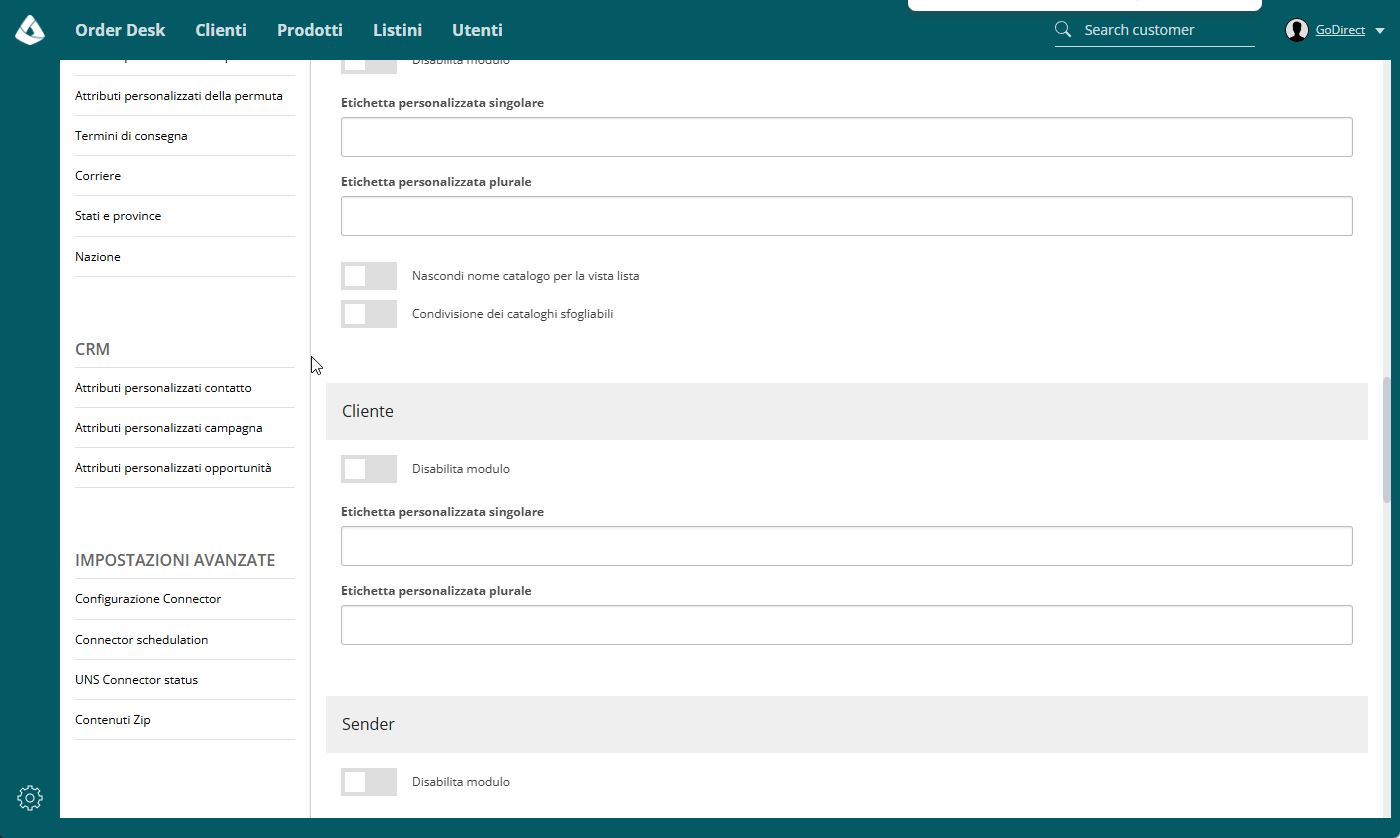Enable Condivisione dei cataloghi sfogliabili toggle
Image resolution: width=1400 pixels, height=838 pixels.
pyautogui.click(x=369, y=314)
